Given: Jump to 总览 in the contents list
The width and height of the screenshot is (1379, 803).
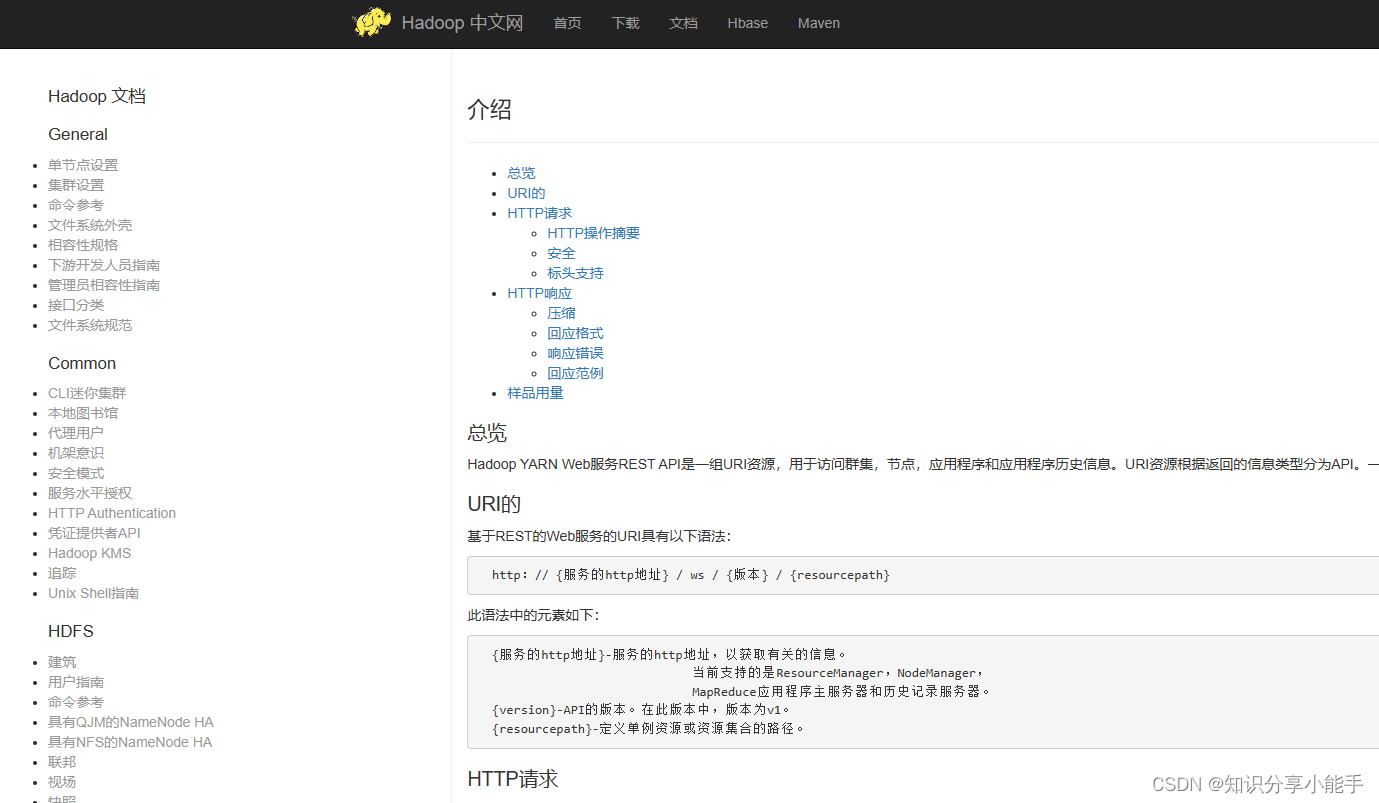Looking at the screenshot, I should (x=521, y=173).
